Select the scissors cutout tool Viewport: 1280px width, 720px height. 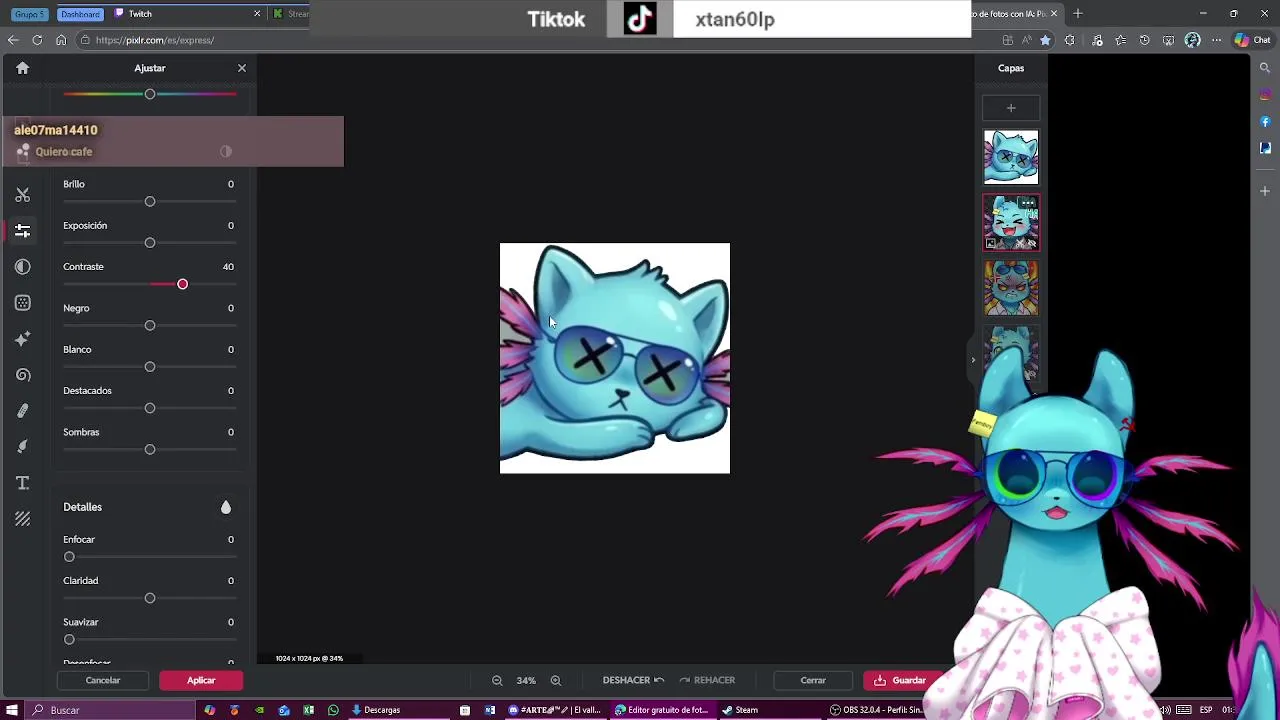pyautogui.click(x=22, y=195)
